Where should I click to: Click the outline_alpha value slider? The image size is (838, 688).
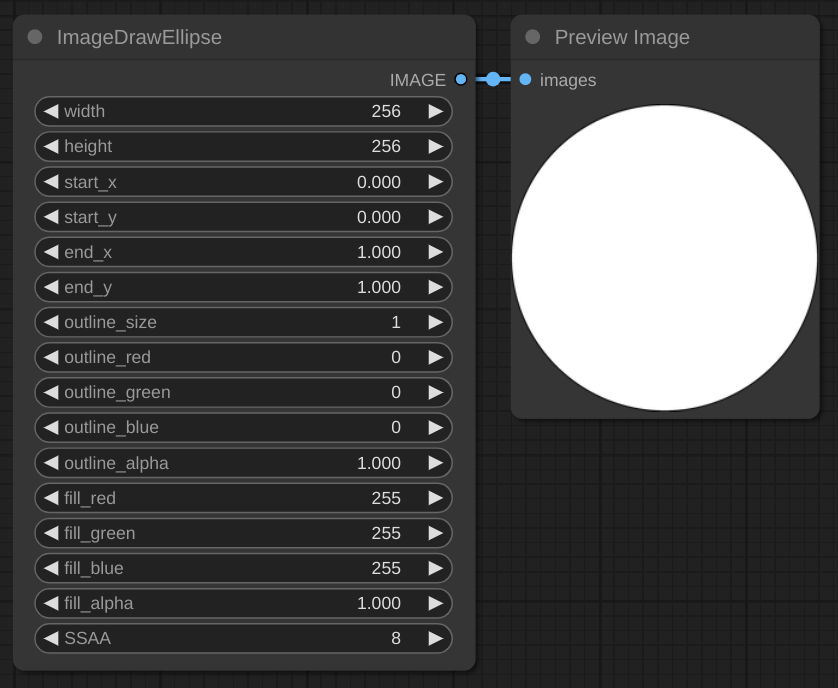click(x=243, y=463)
